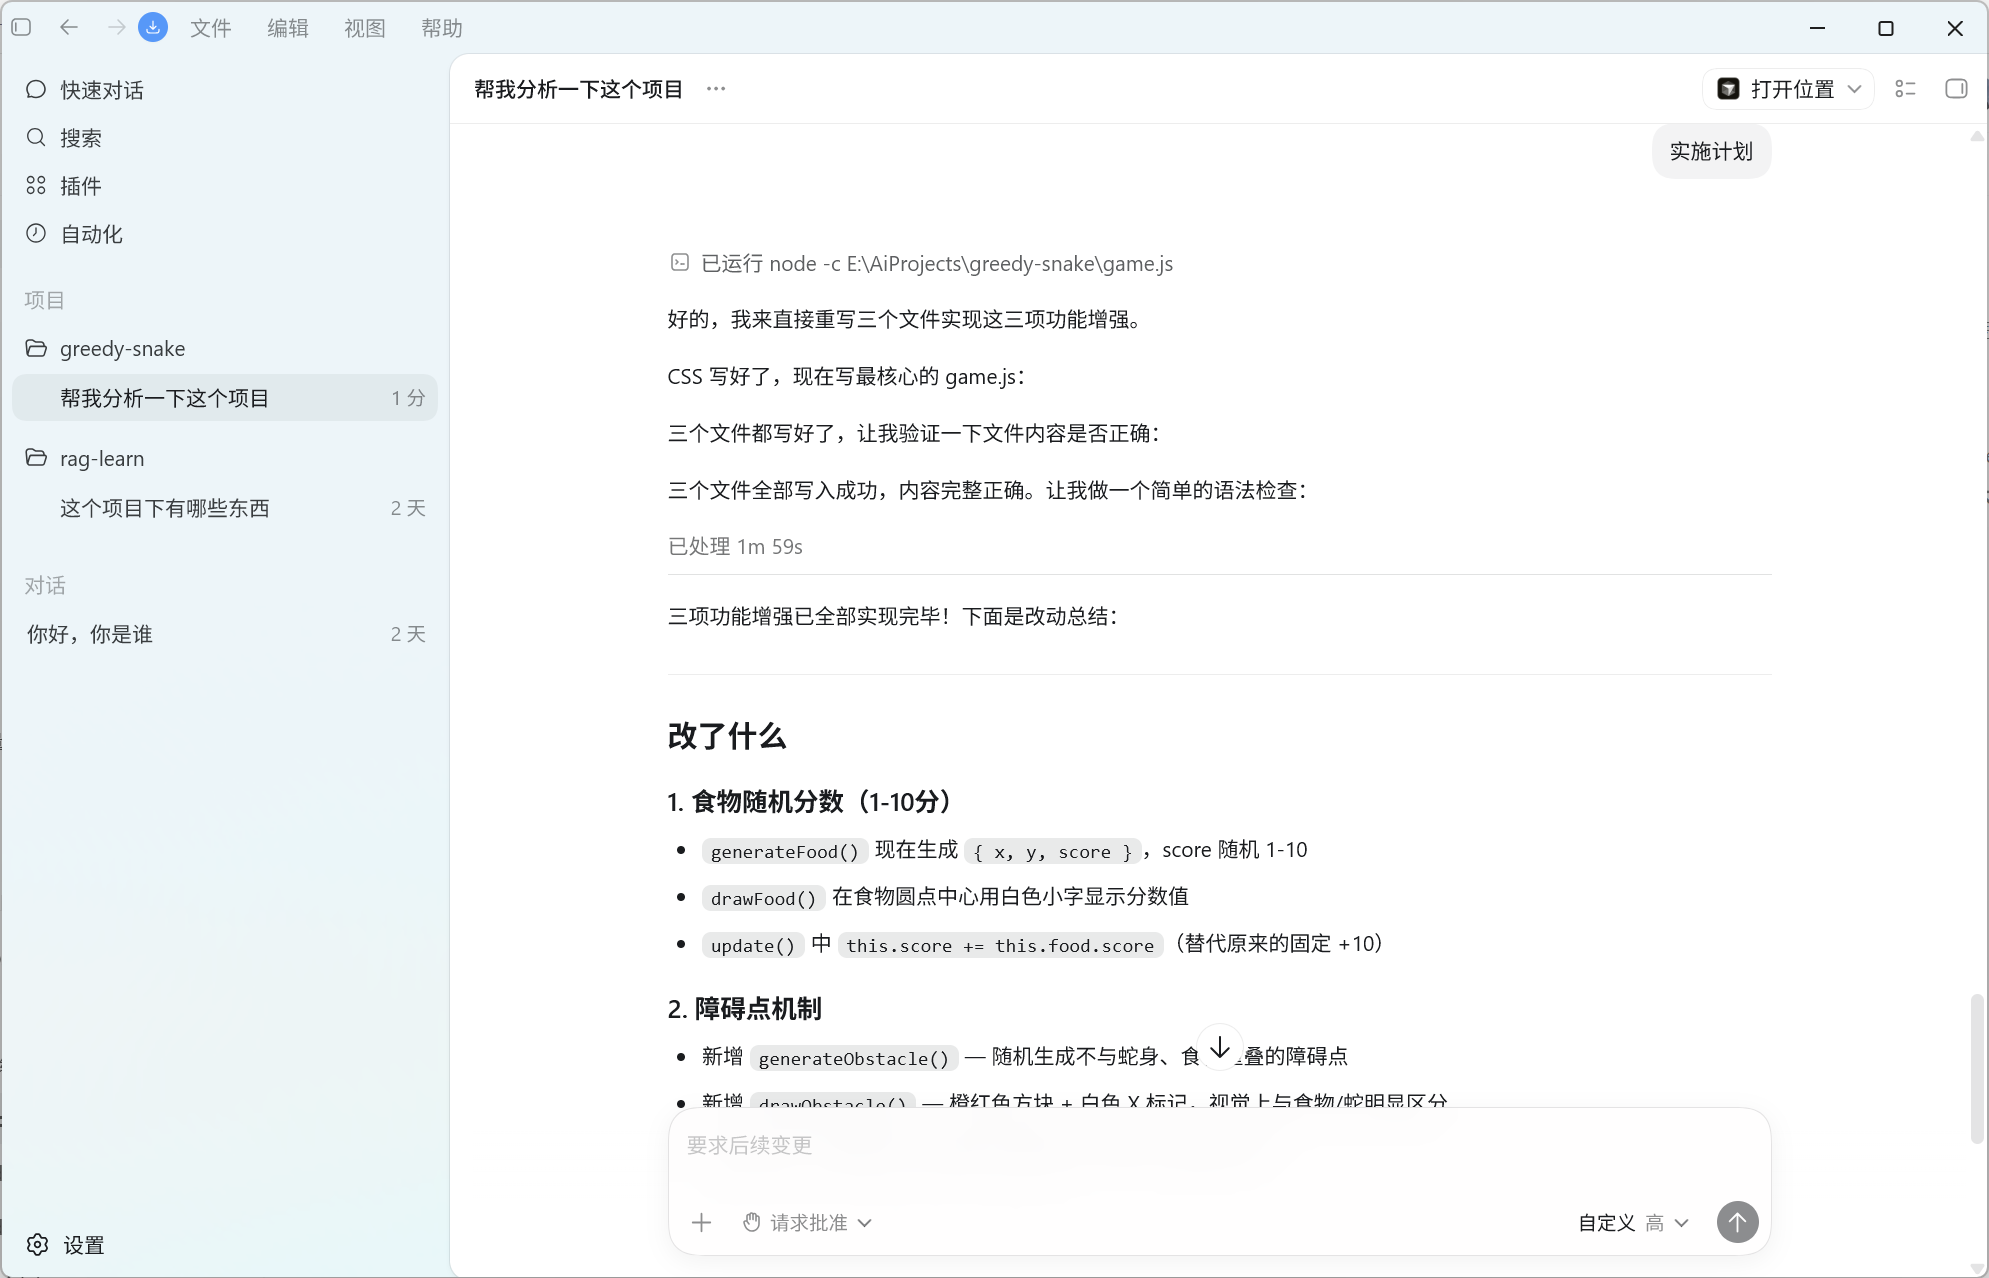Click the 实施计划 message bubble

(x=1711, y=152)
